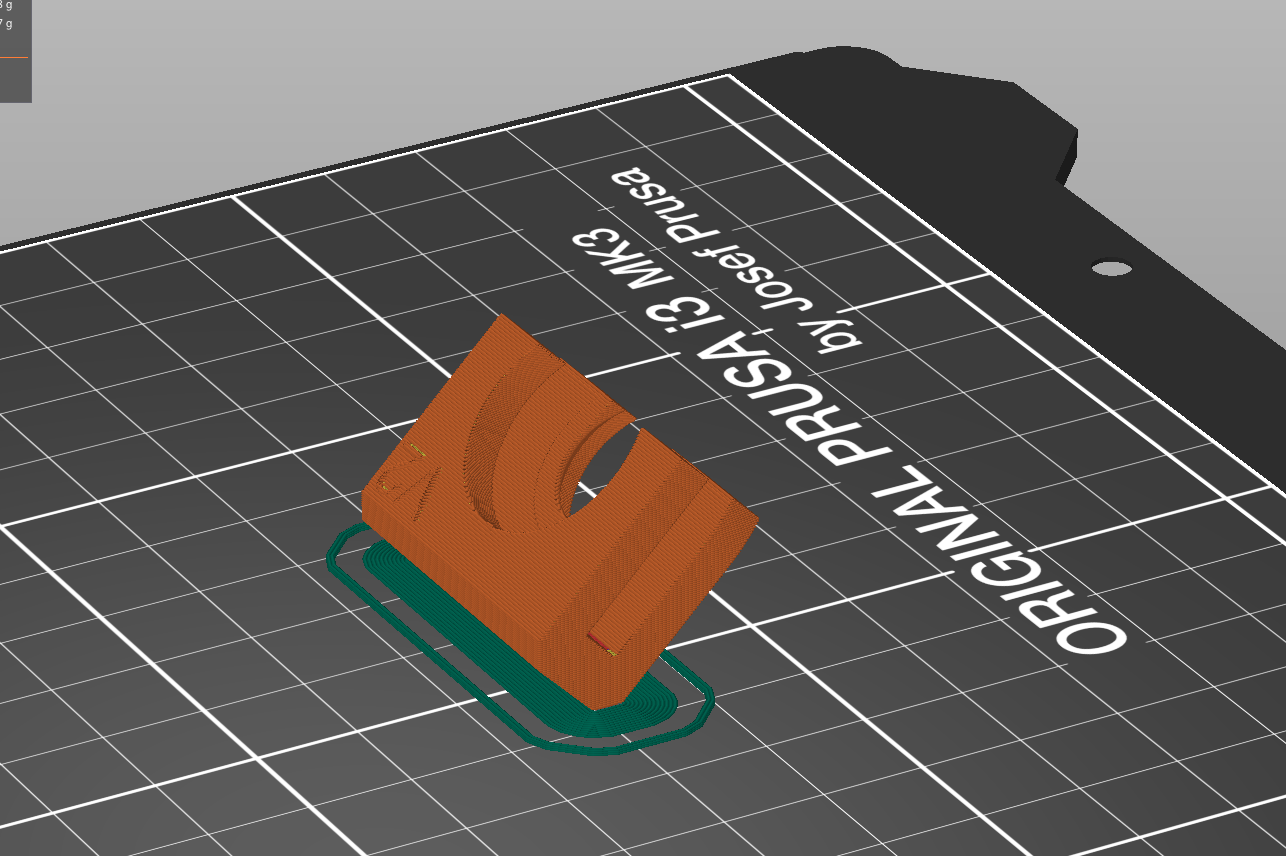Click the topmost corner of the orange model
This screenshot has width=1286, height=856.
pyautogui.click(x=501, y=317)
